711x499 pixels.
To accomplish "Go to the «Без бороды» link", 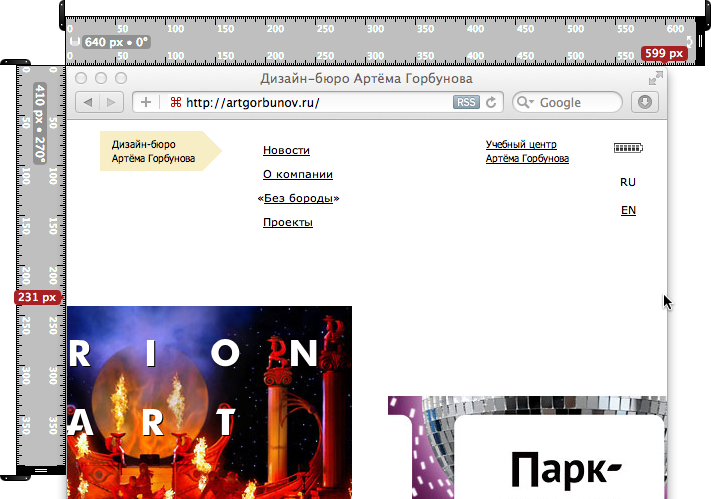I will pyautogui.click(x=298, y=199).
